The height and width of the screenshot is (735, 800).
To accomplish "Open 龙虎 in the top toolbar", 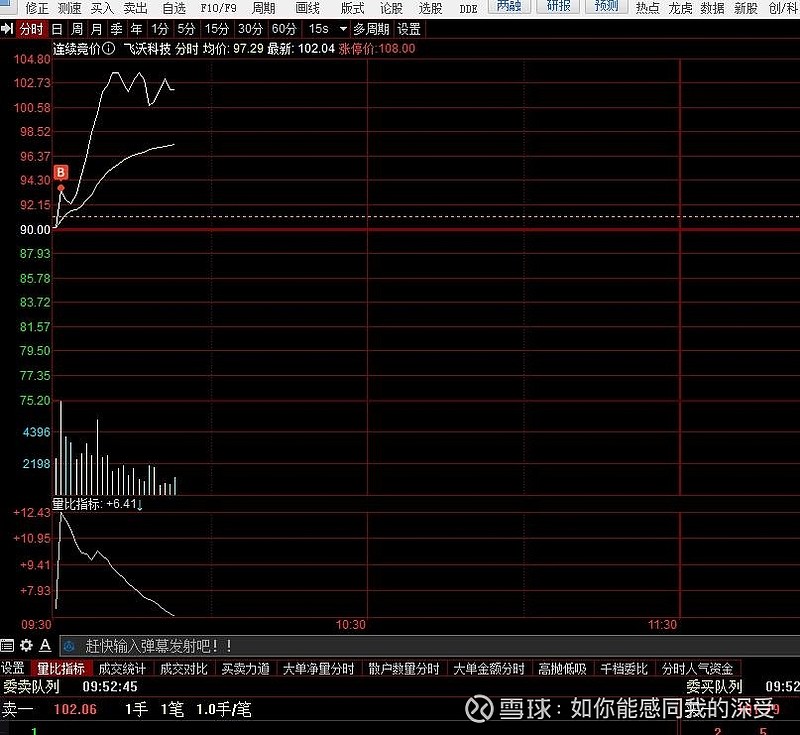I will point(680,8).
